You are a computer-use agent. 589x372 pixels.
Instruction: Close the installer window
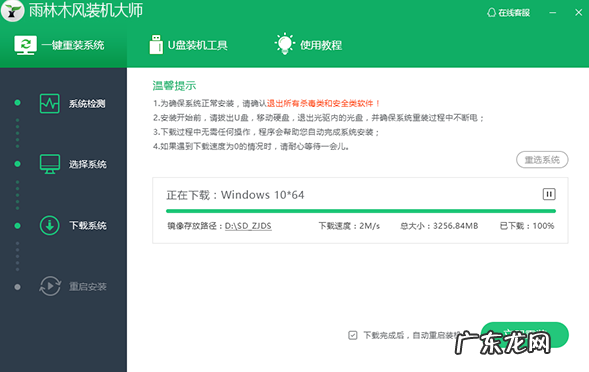pyautogui.click(x=578, y=12)
